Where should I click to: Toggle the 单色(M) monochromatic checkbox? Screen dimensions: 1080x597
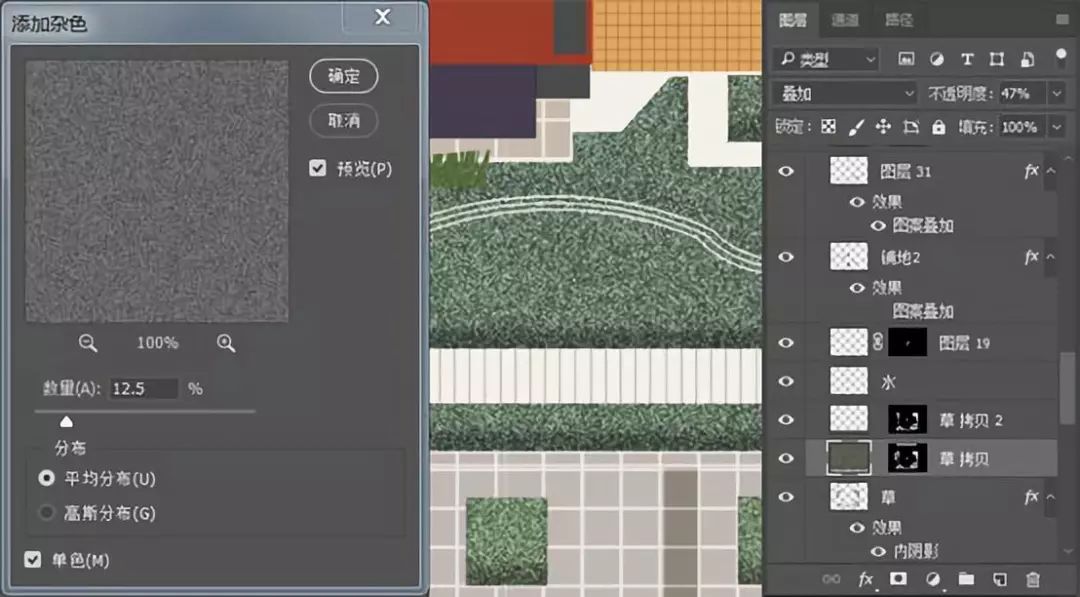tap(34, 560)
